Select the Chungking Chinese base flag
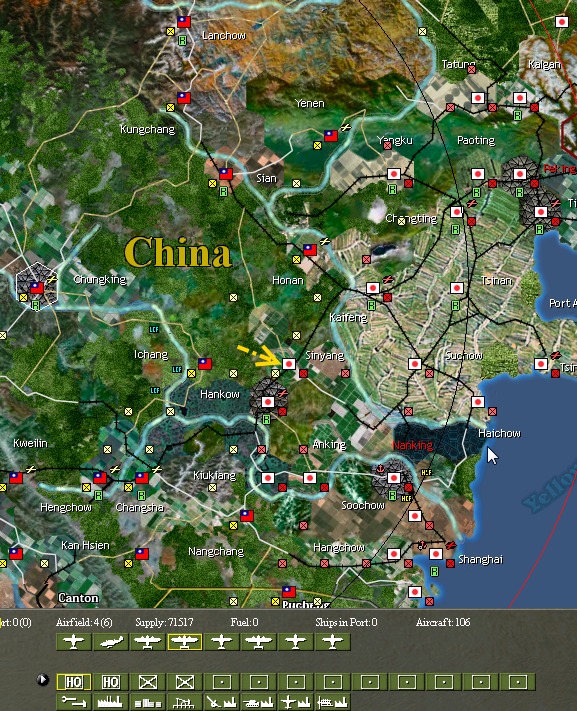Screen dimensions: 577x711 (37, 287)
